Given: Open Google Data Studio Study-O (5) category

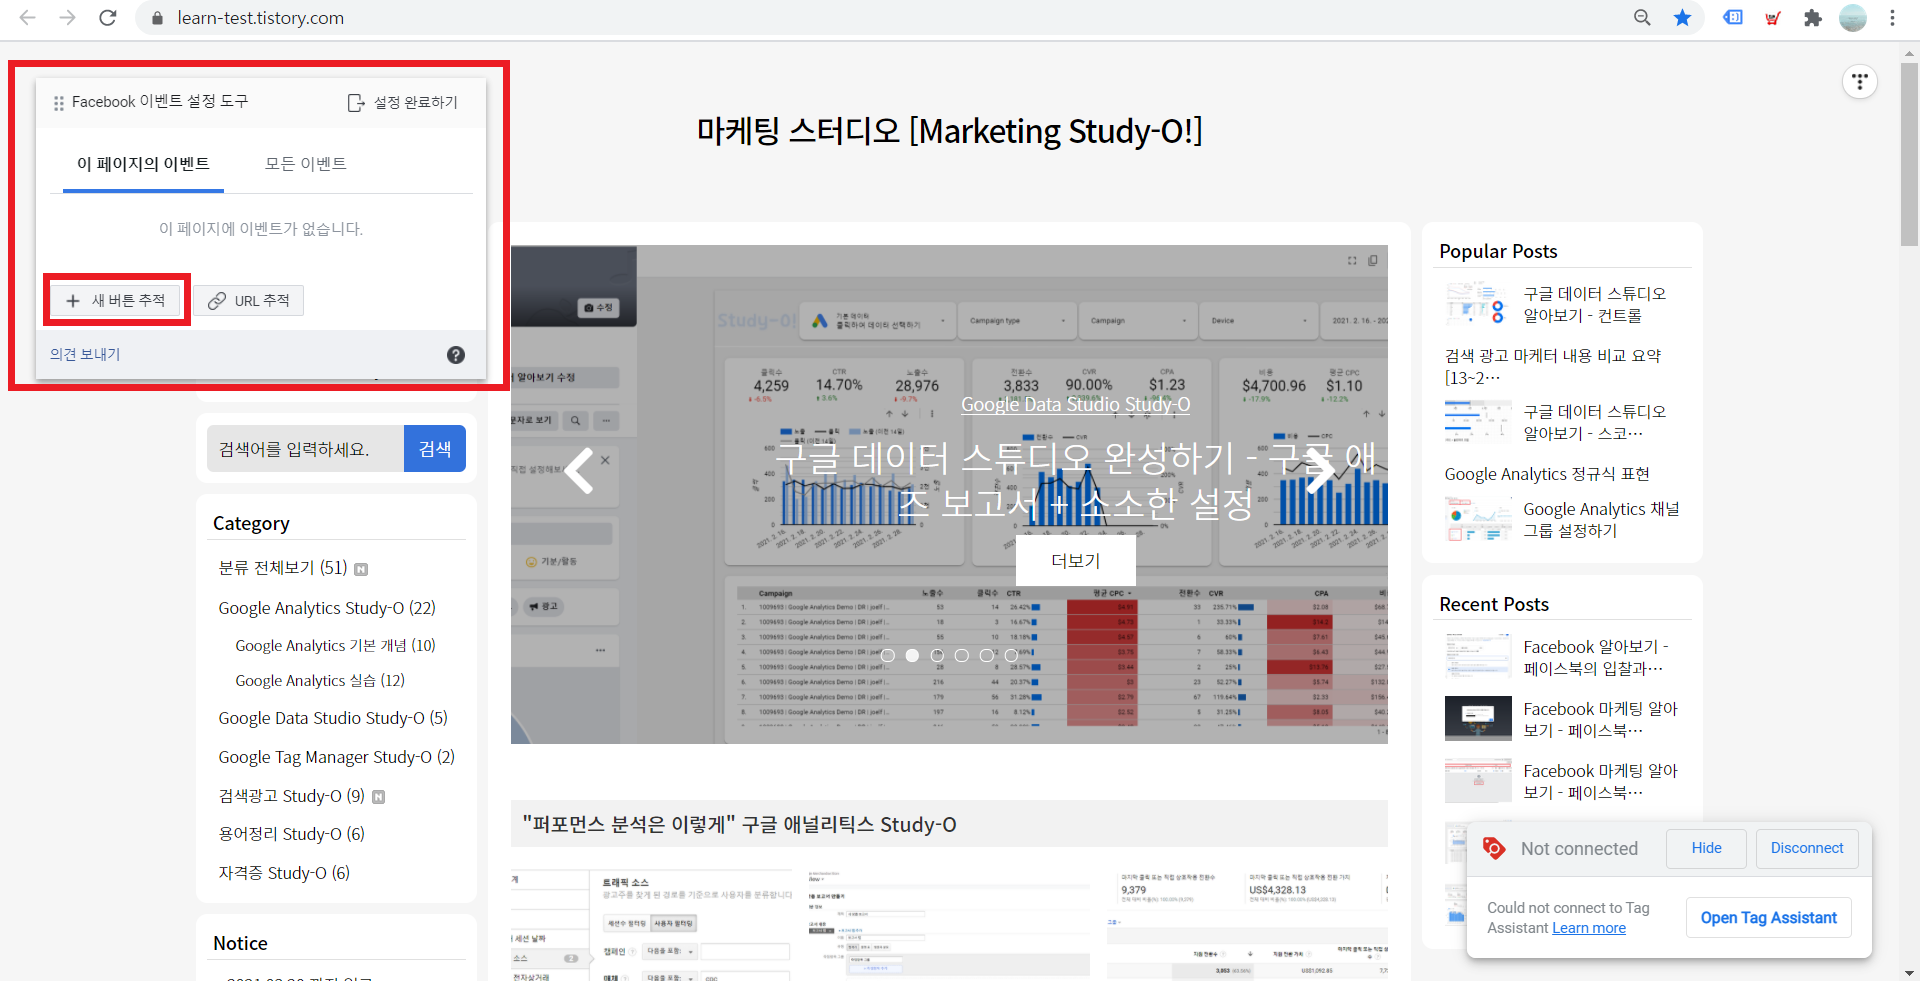Looking at the screenshot, I should tap(333, 718).
